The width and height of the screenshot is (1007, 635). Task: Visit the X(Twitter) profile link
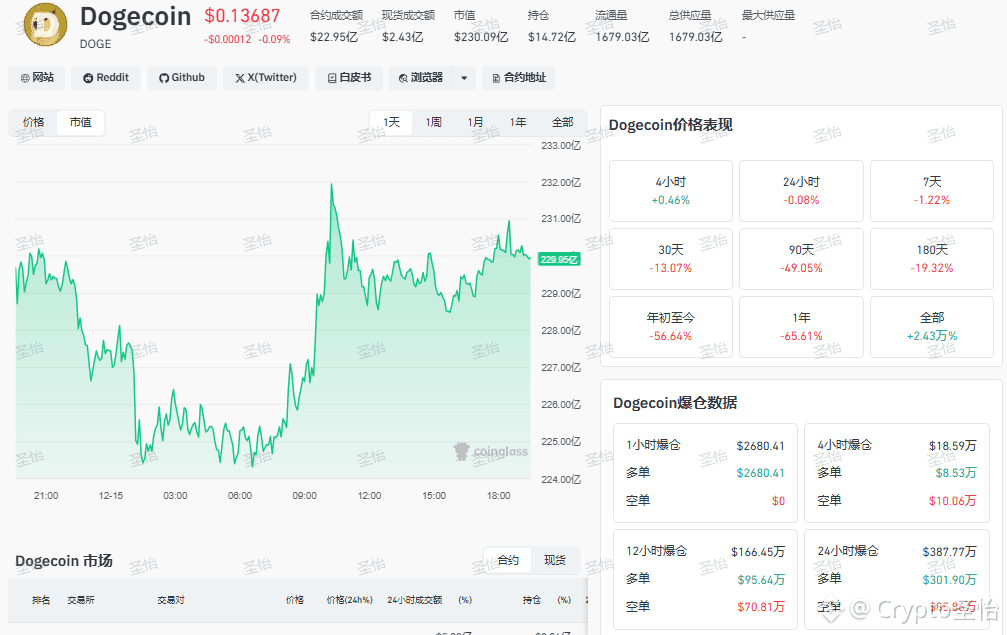[x=265, y=78]
